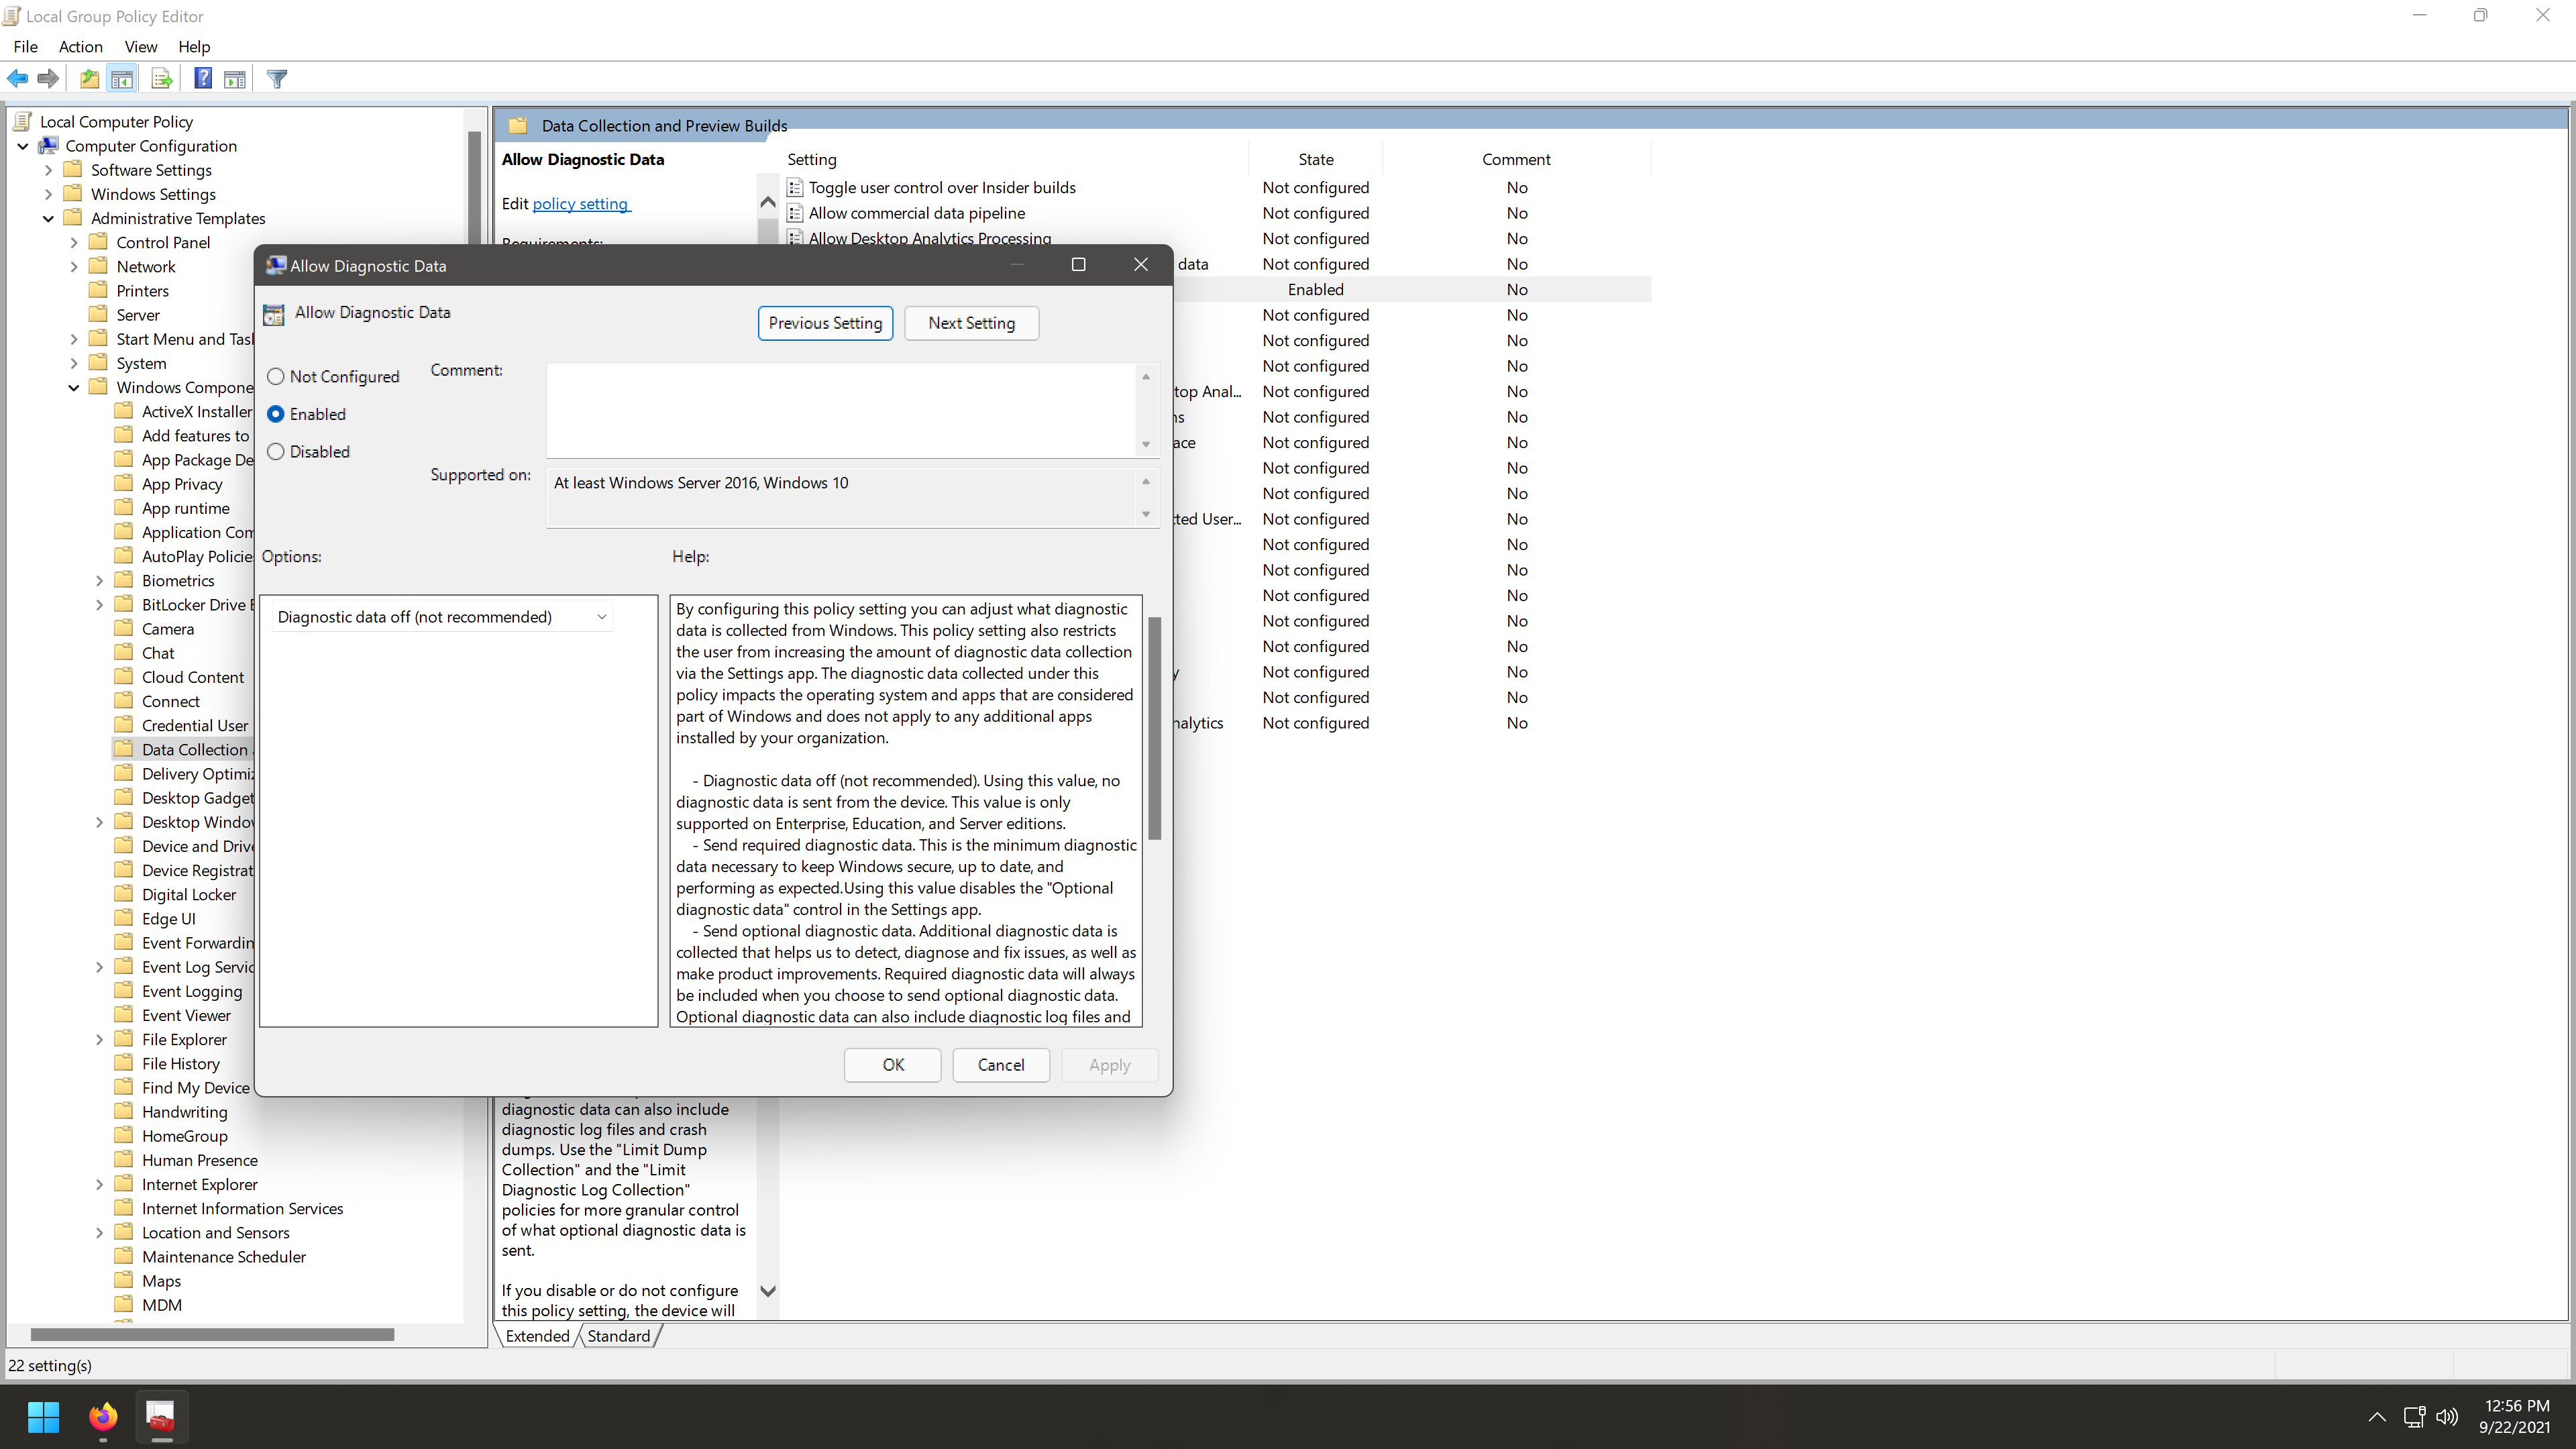Open the Action menu
This screenshot has width=2576, height=1449.
point(81,46)
